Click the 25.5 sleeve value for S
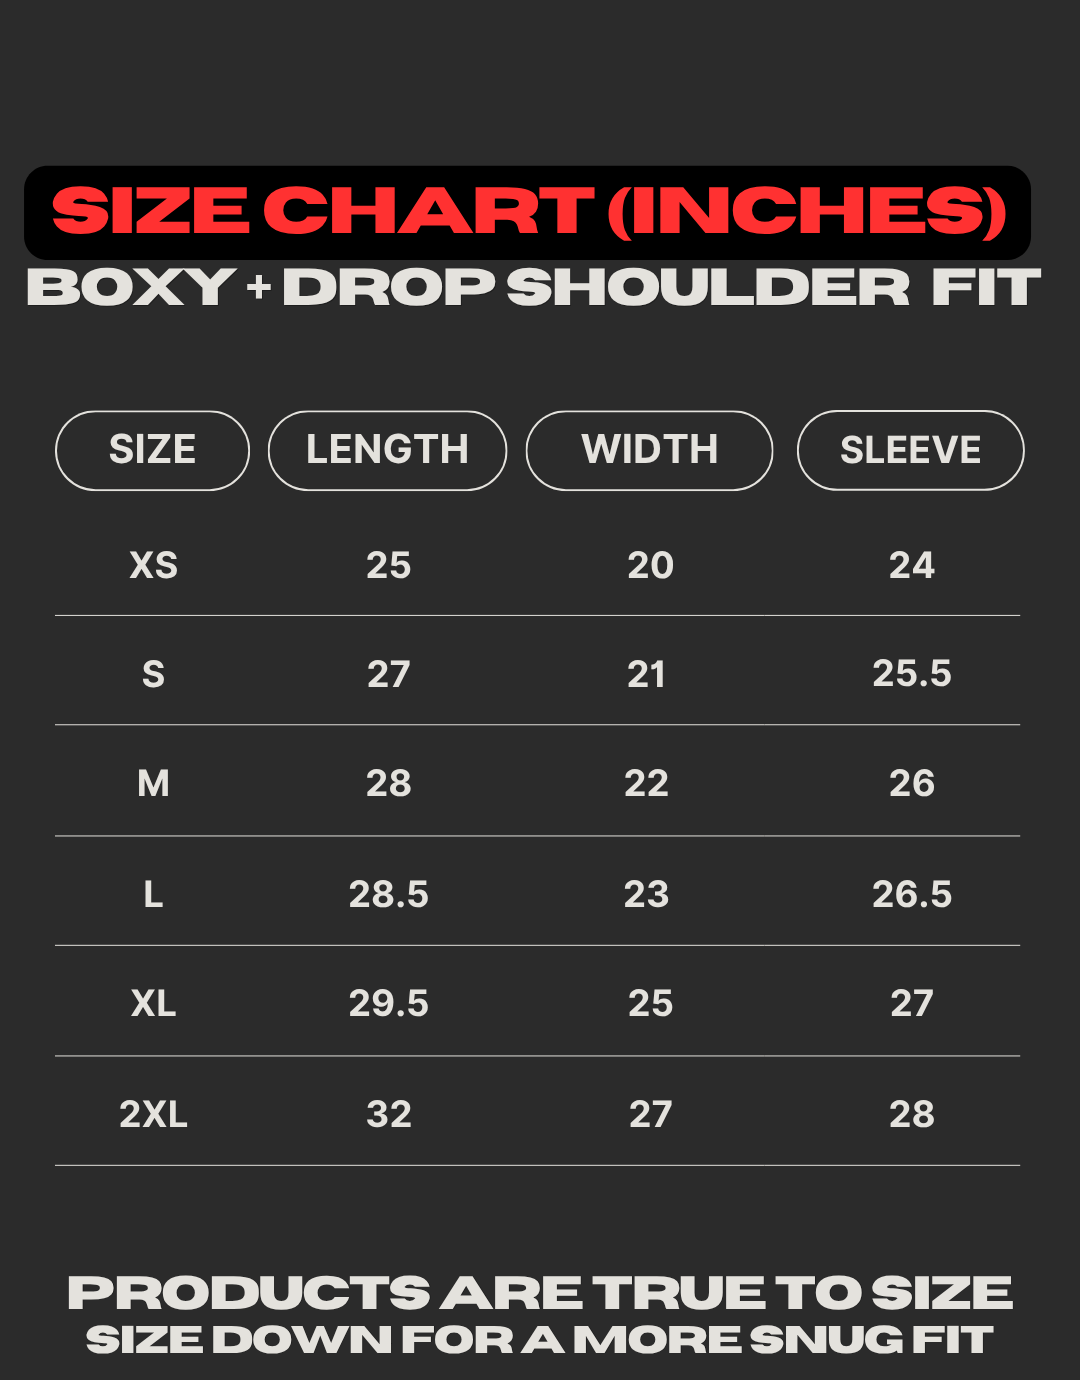This screenshot has height=1380, width=1080. coord(911,674)
